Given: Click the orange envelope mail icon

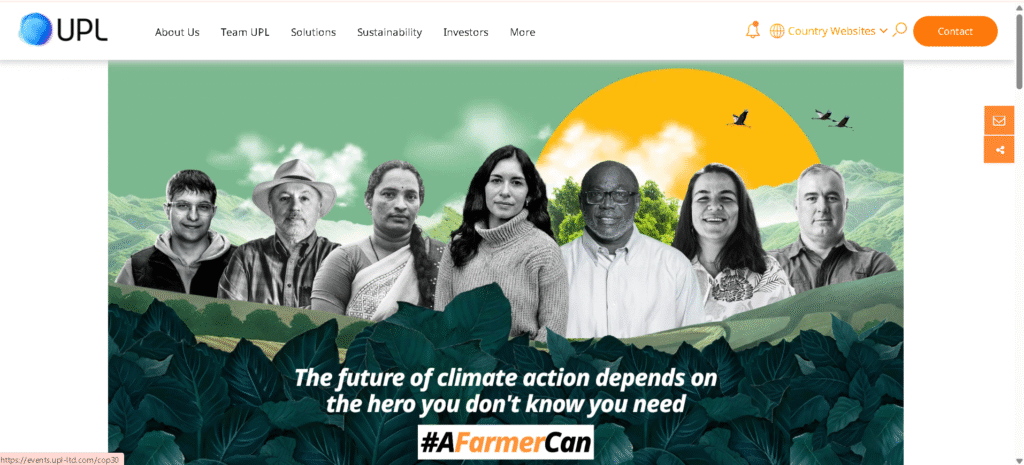Looking at the screenshot, I should tap(999, 121).
